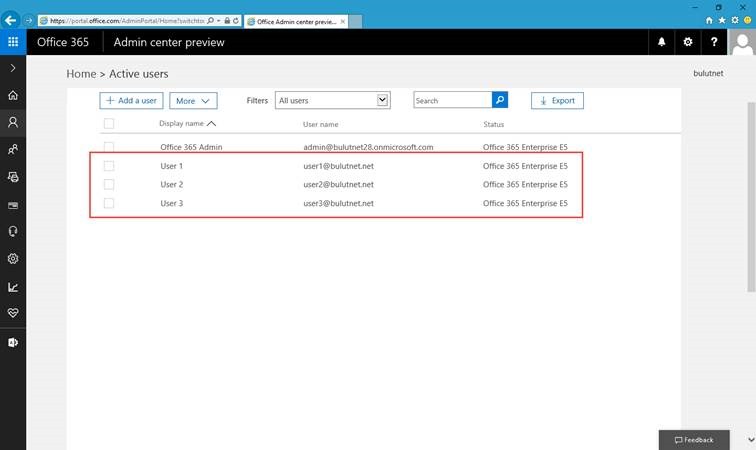Sort by Display name column
The image size is (756, 450).
[x=187, y=123]
